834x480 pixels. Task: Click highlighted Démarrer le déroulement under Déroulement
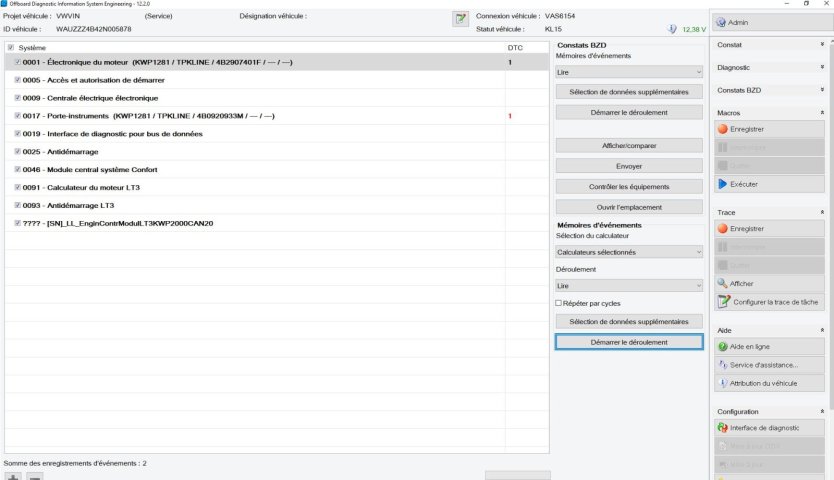(x=629, y=342)
